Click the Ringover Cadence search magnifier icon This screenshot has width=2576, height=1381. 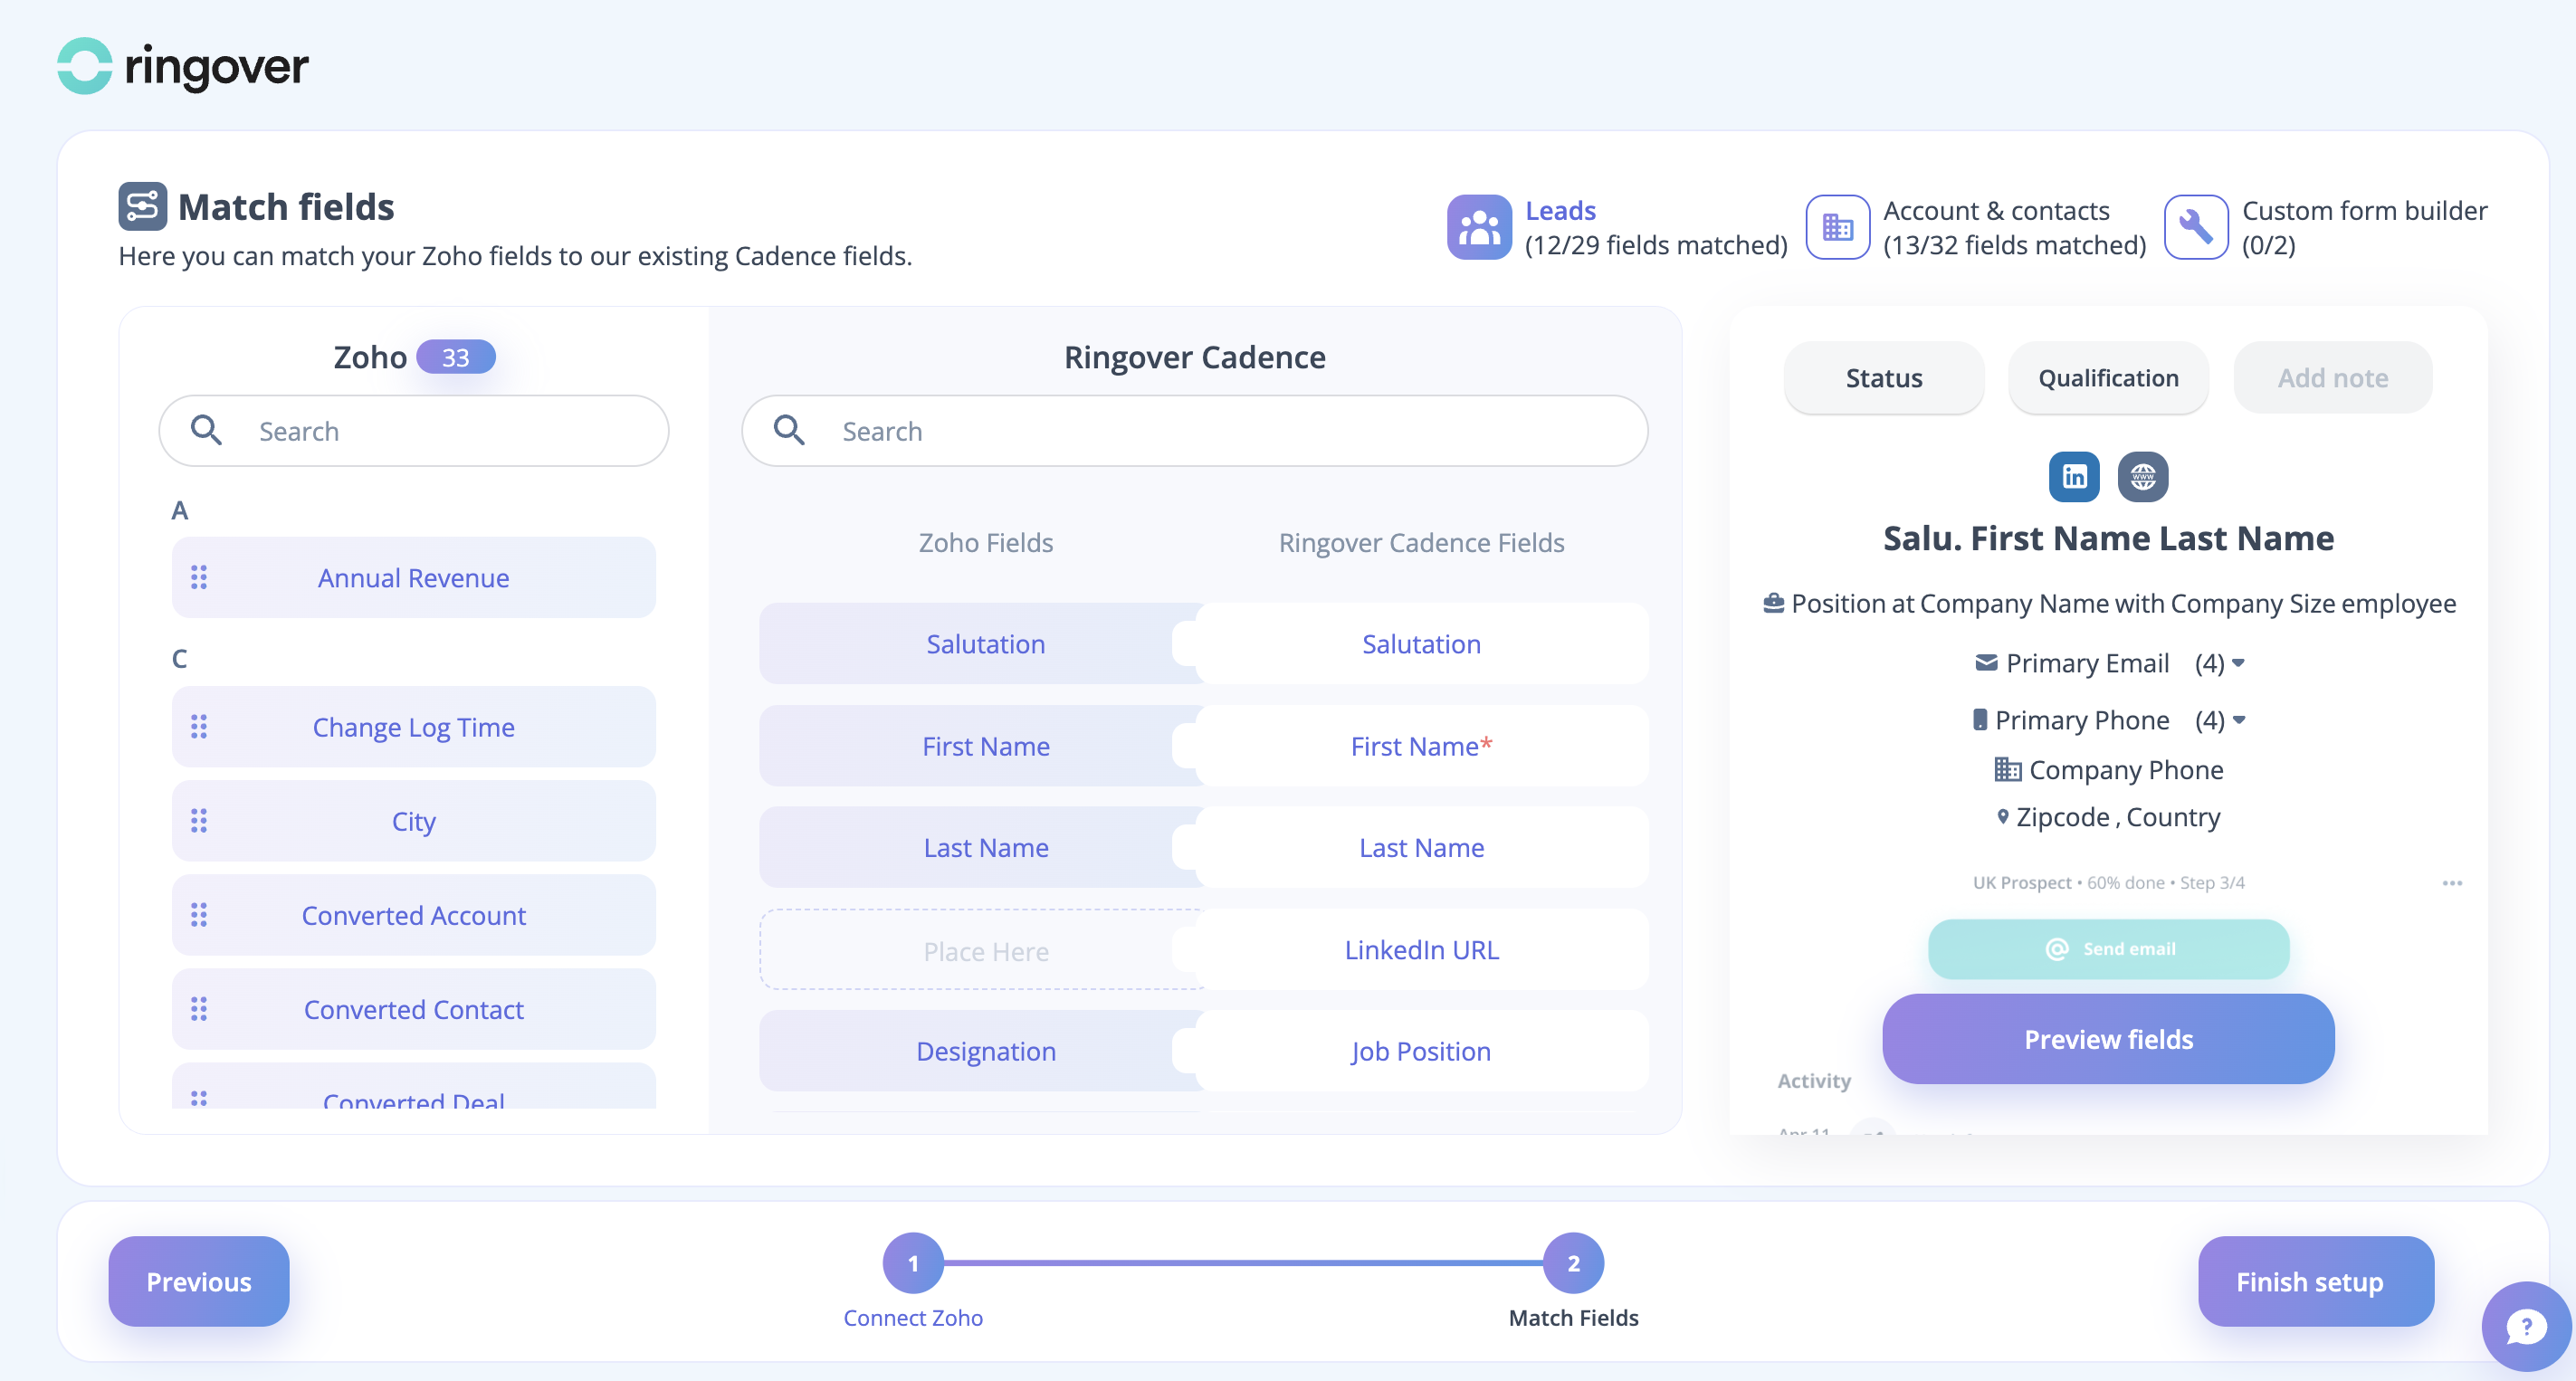point(789,430)
